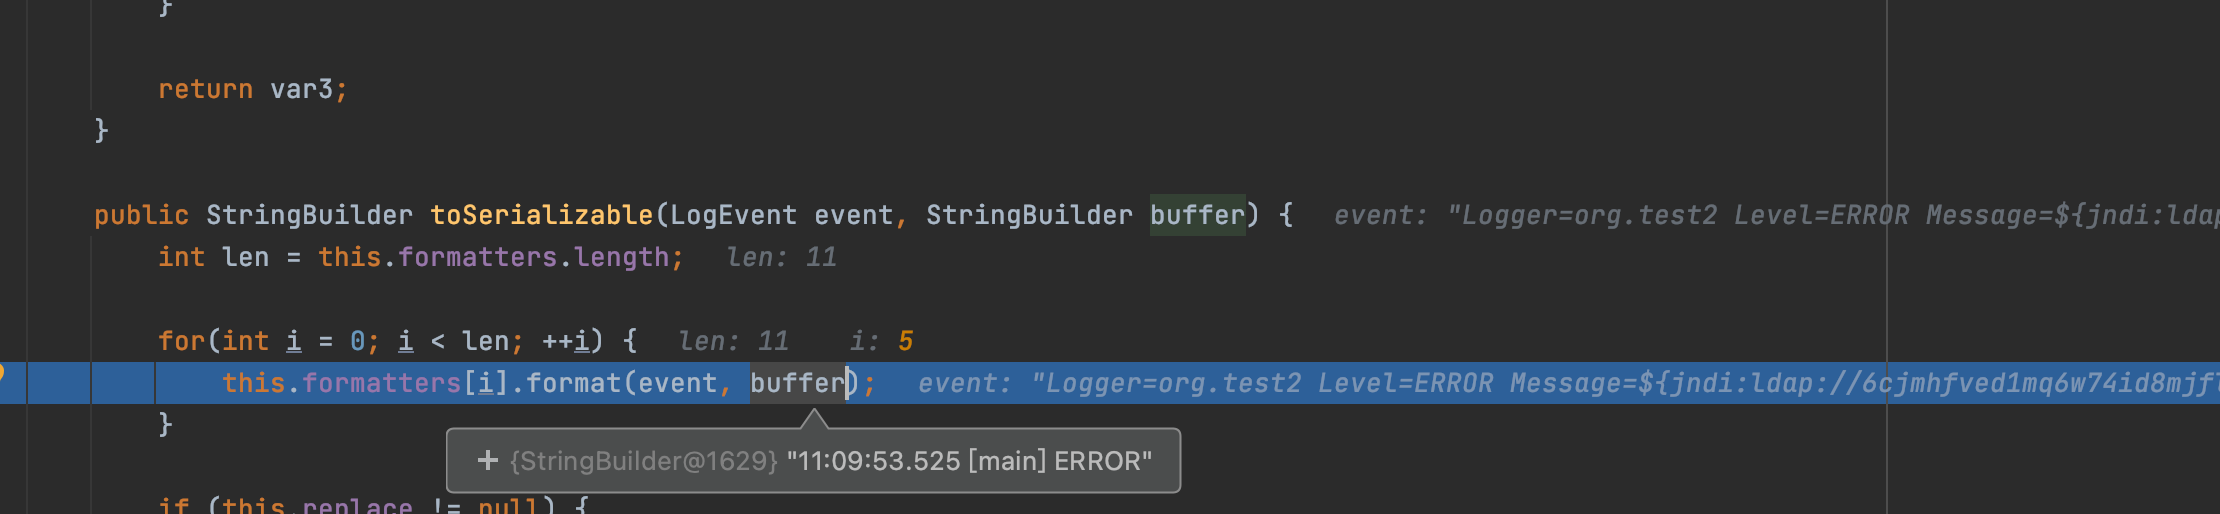
Task: Click the debugger tooltip value "11:09:53.525 [main] ERROR"
Action: (x=969, y=461)
